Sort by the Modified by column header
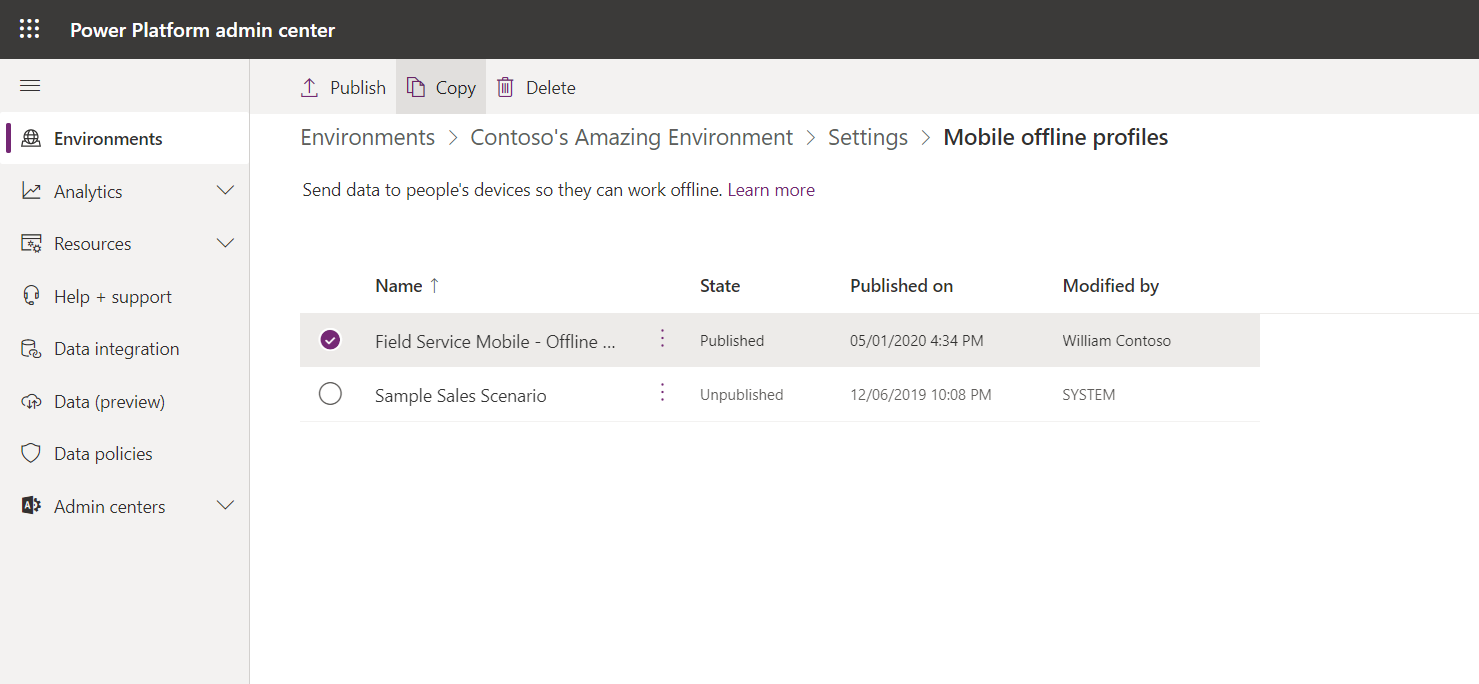Screen dimensions: 1479x684 tap(1111, 286)
